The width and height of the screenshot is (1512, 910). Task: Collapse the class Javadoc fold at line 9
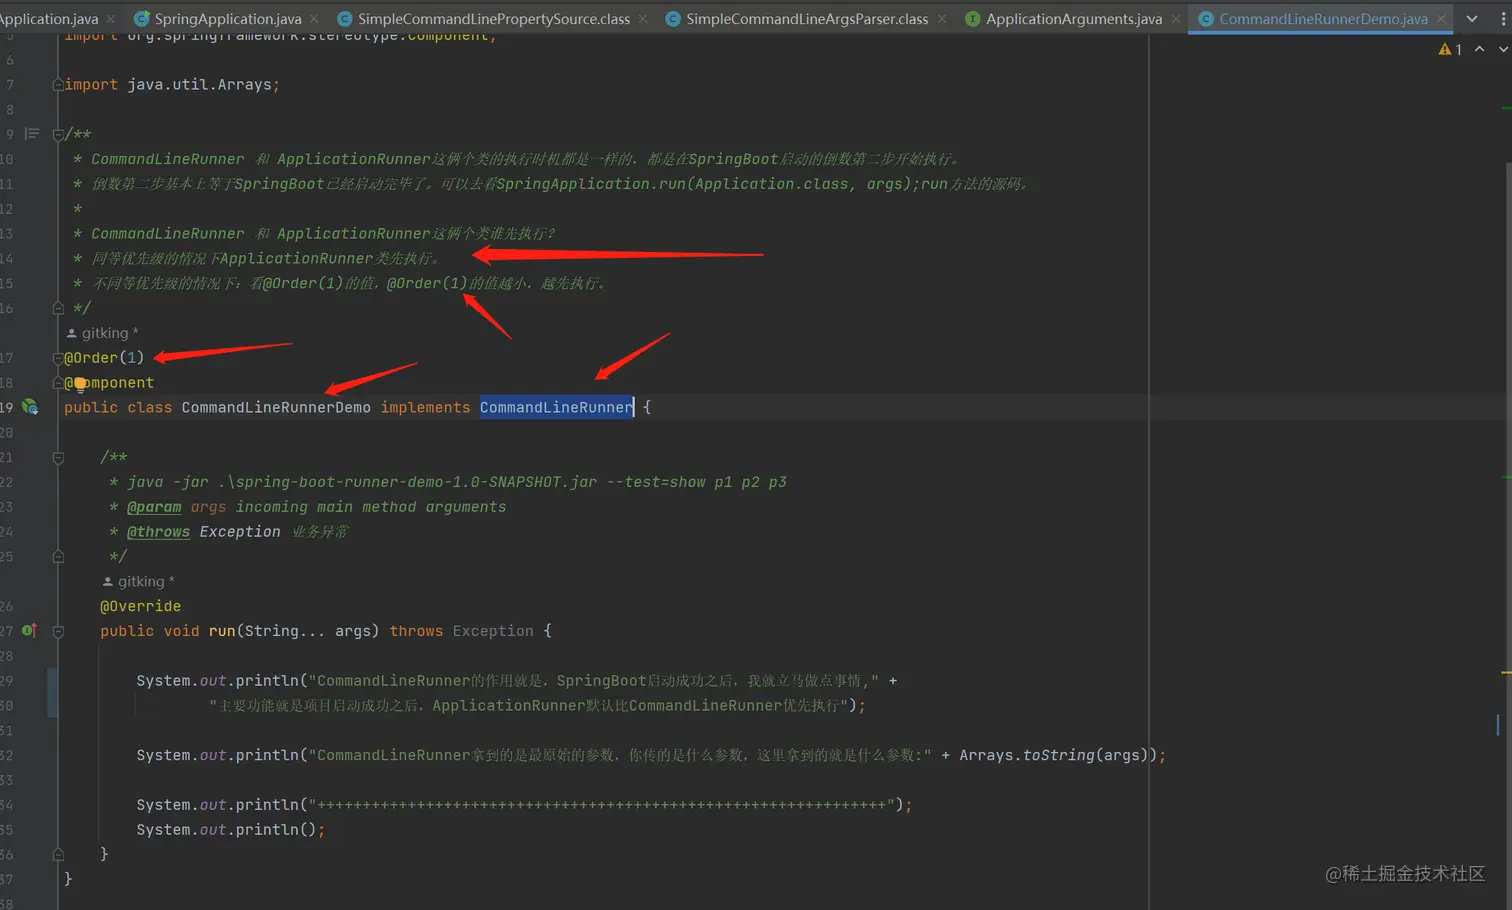click(58, 134)
